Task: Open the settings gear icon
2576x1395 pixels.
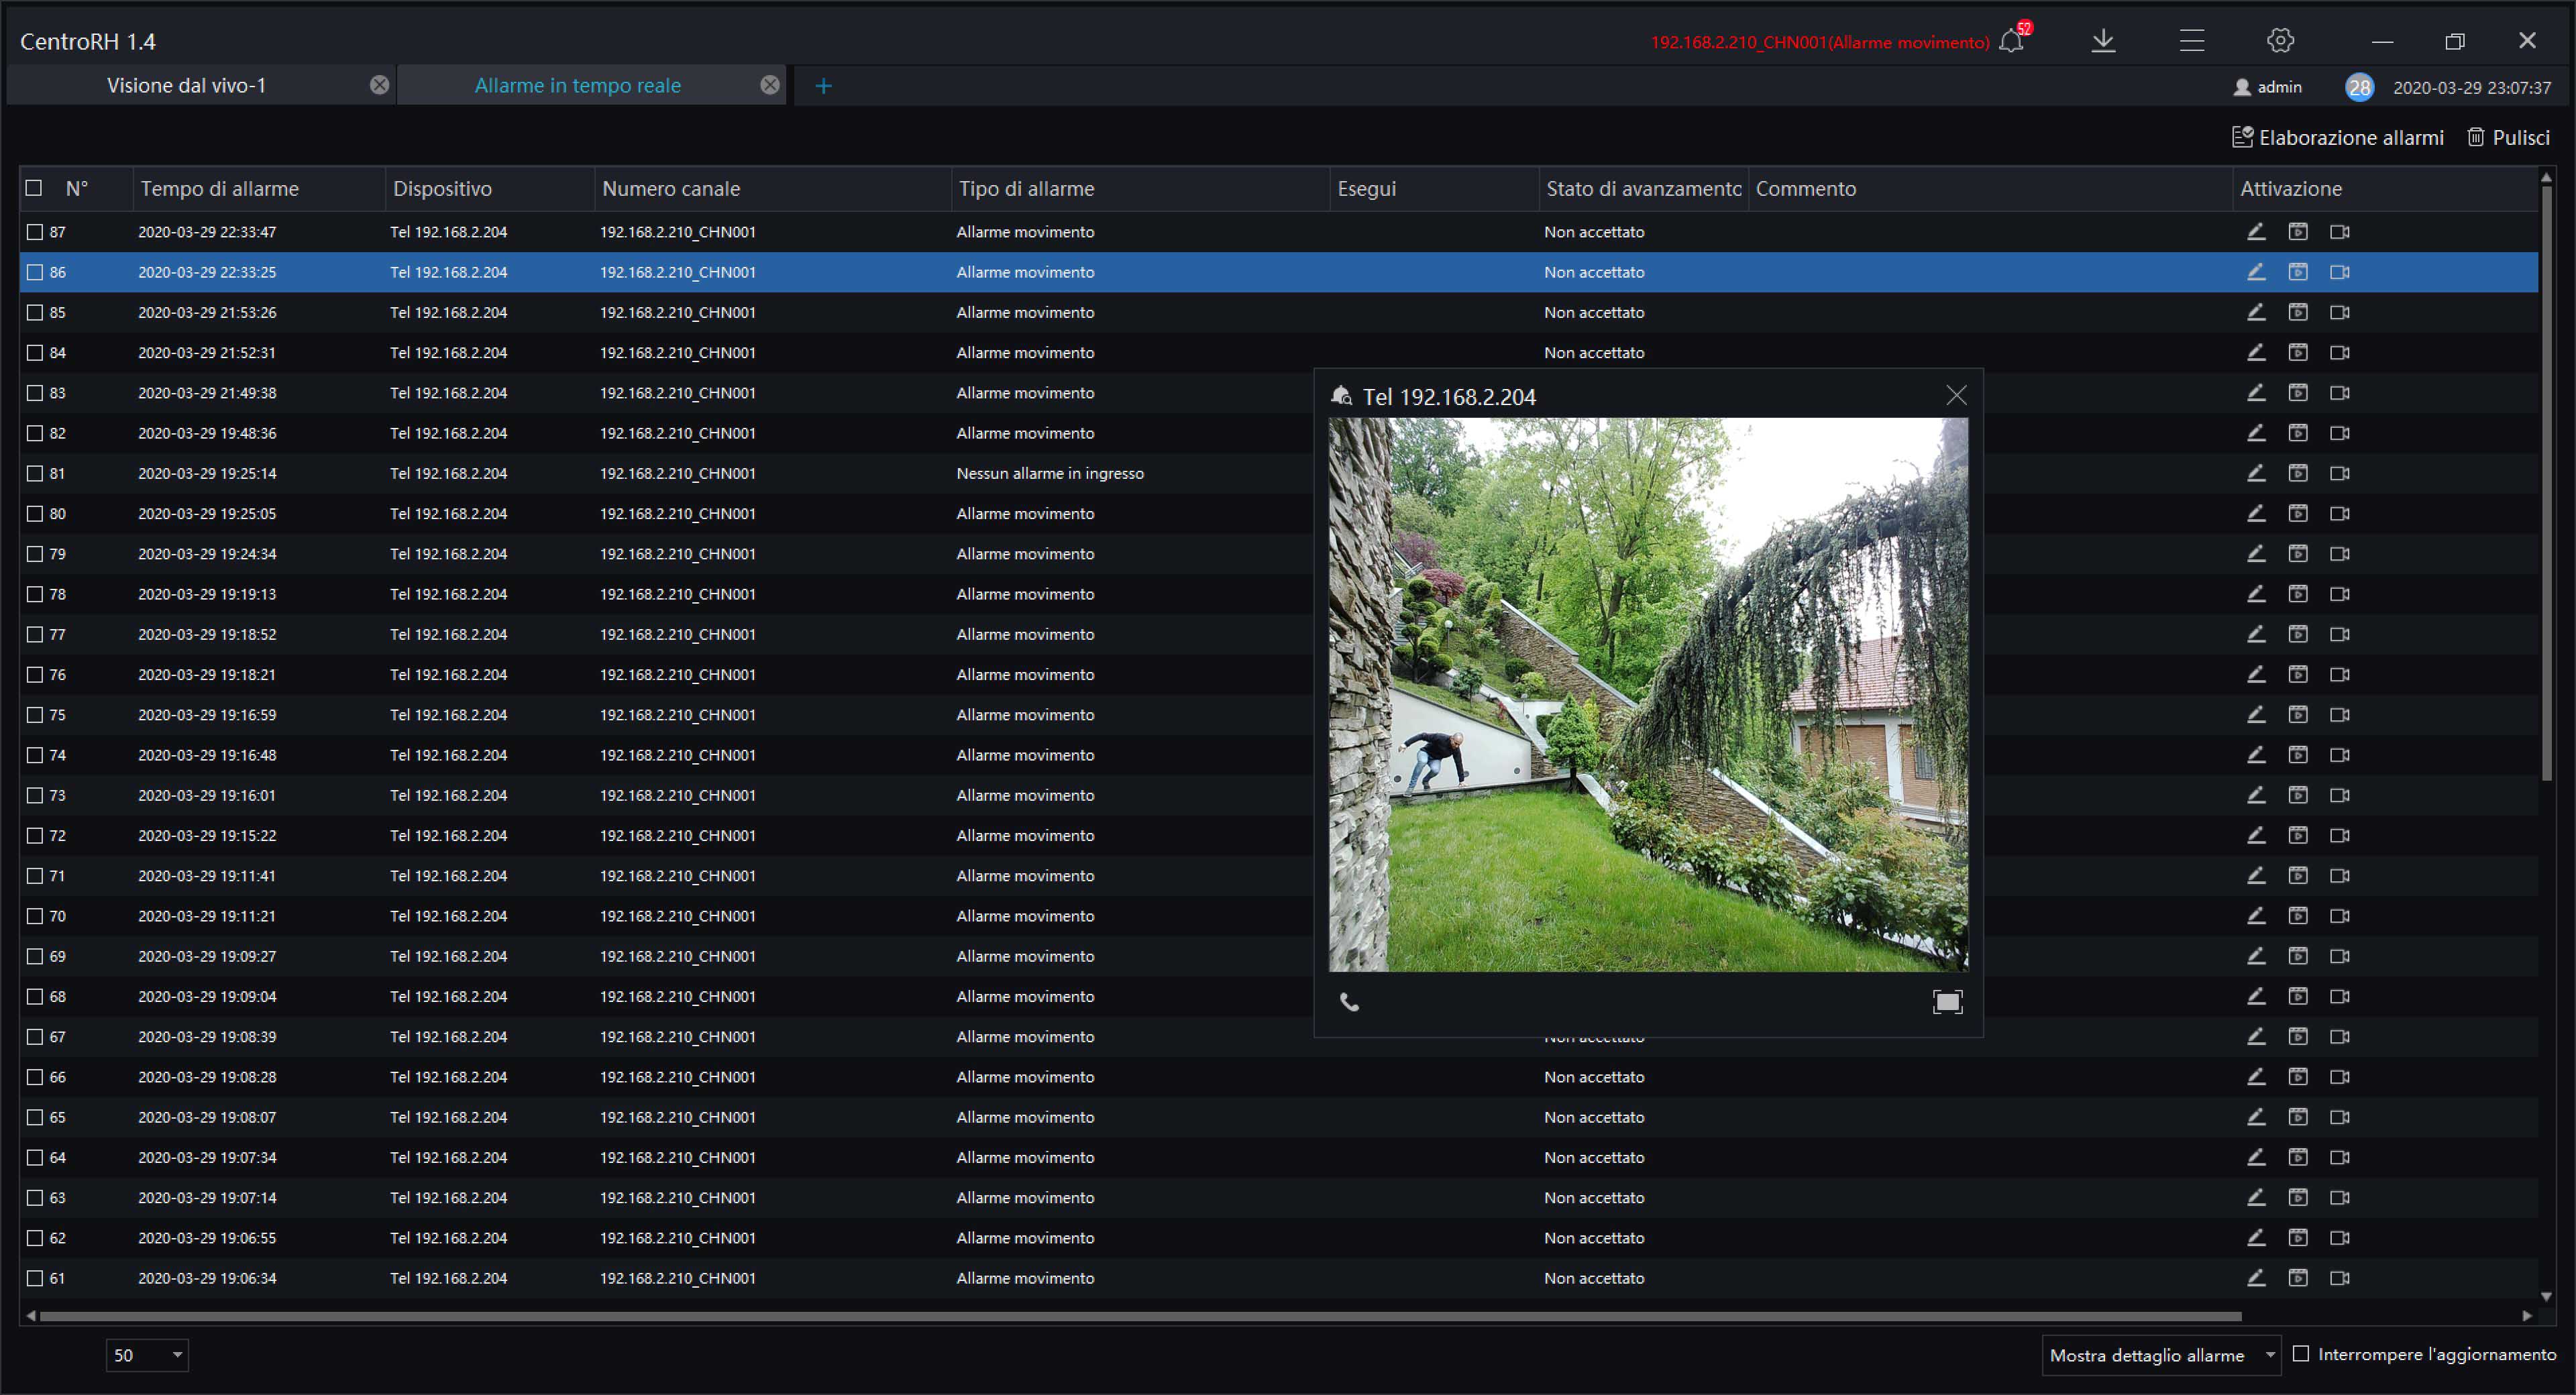Action: [x=2280, y=41]
